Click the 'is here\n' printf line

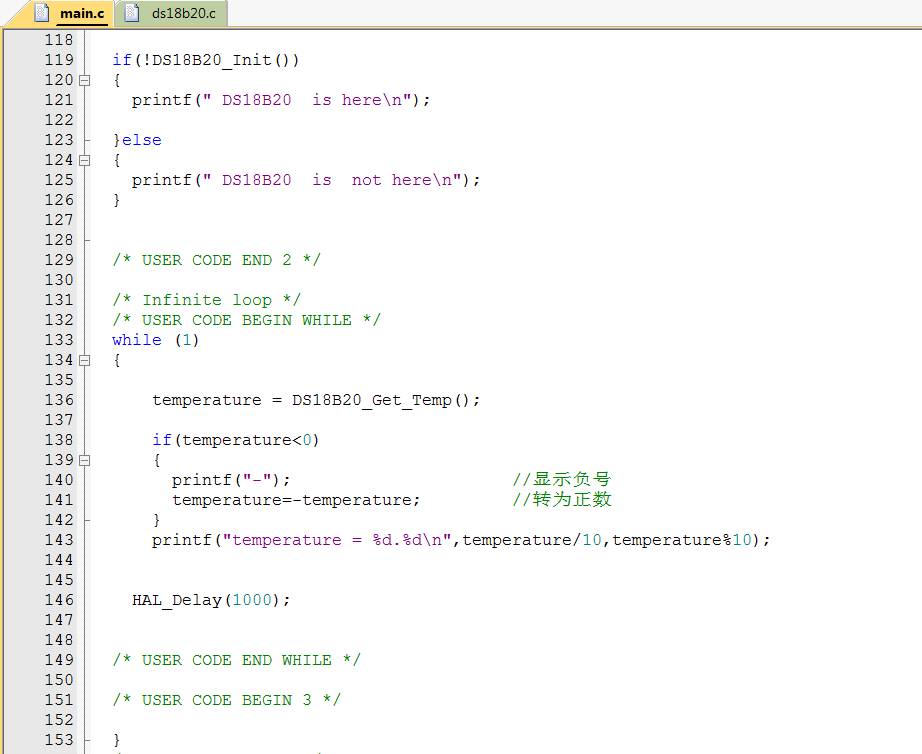281,100
